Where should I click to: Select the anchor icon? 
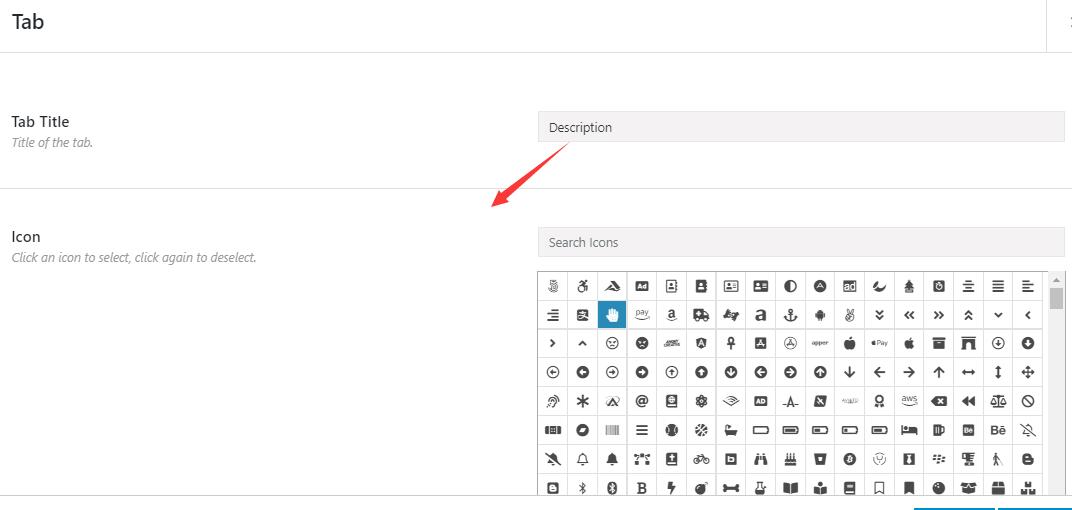coord(790,314)
